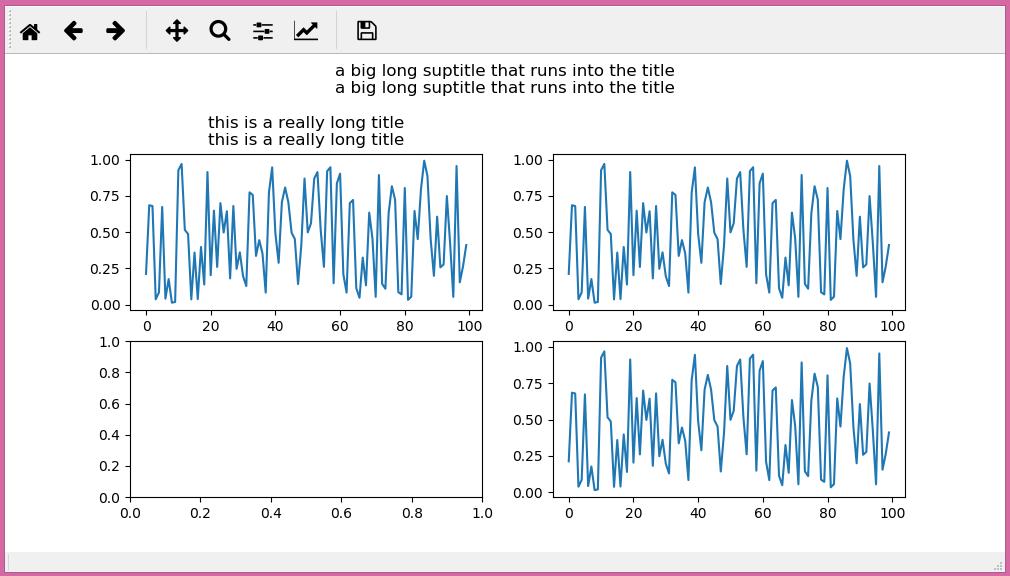Click the big long suptitle text
The width and height of the screenshot is (1010, 576).
(x=505, y=79)
